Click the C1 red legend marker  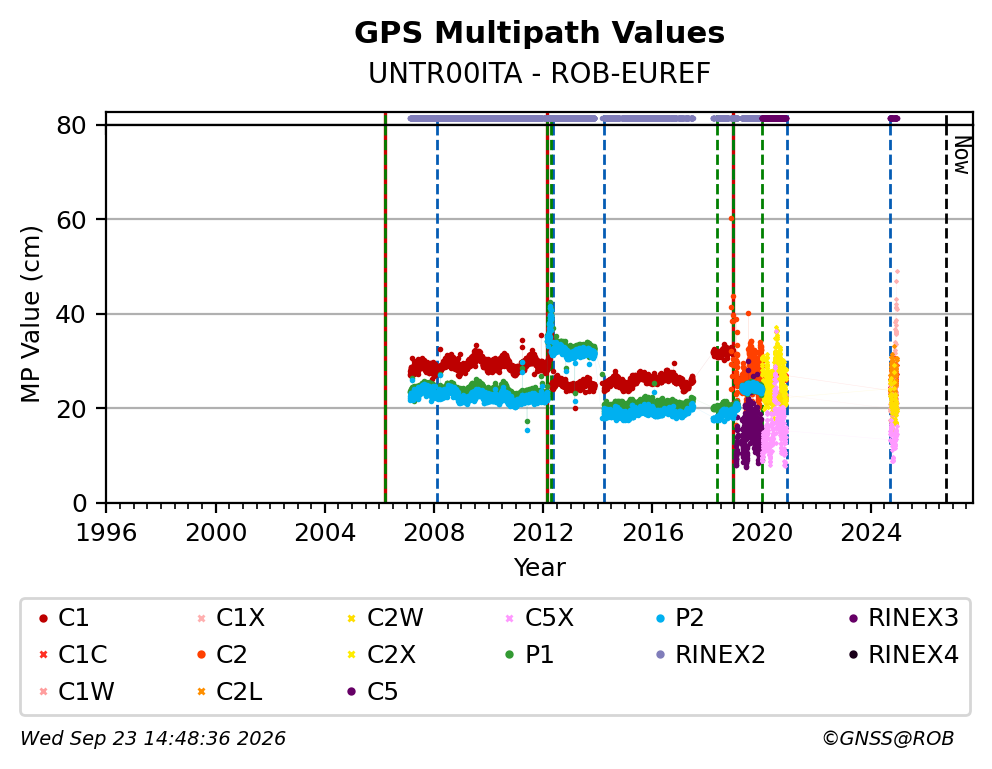[x=43, y=618]
